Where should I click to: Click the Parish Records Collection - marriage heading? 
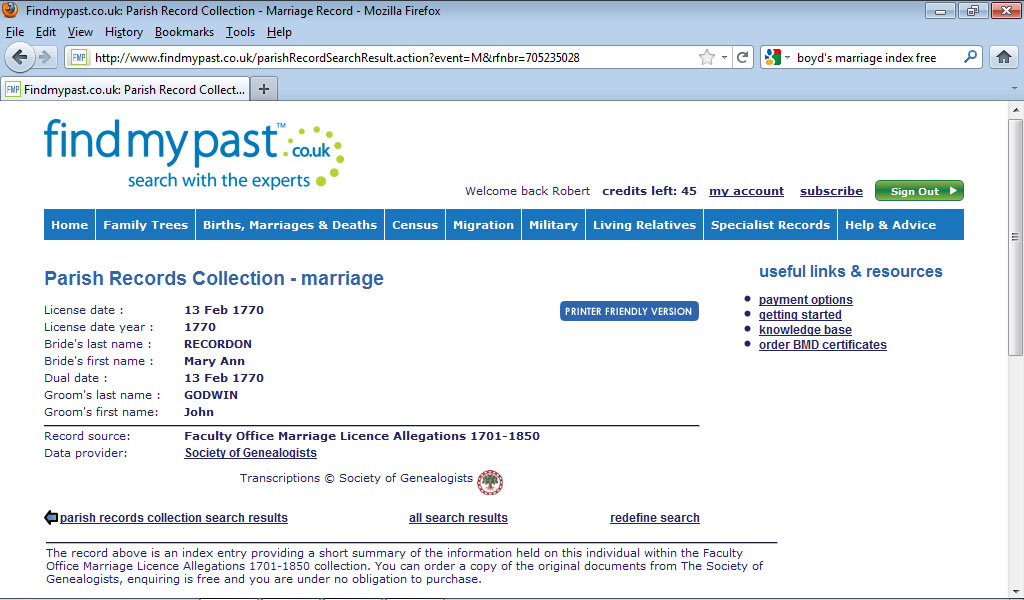(x=214, y=278)
